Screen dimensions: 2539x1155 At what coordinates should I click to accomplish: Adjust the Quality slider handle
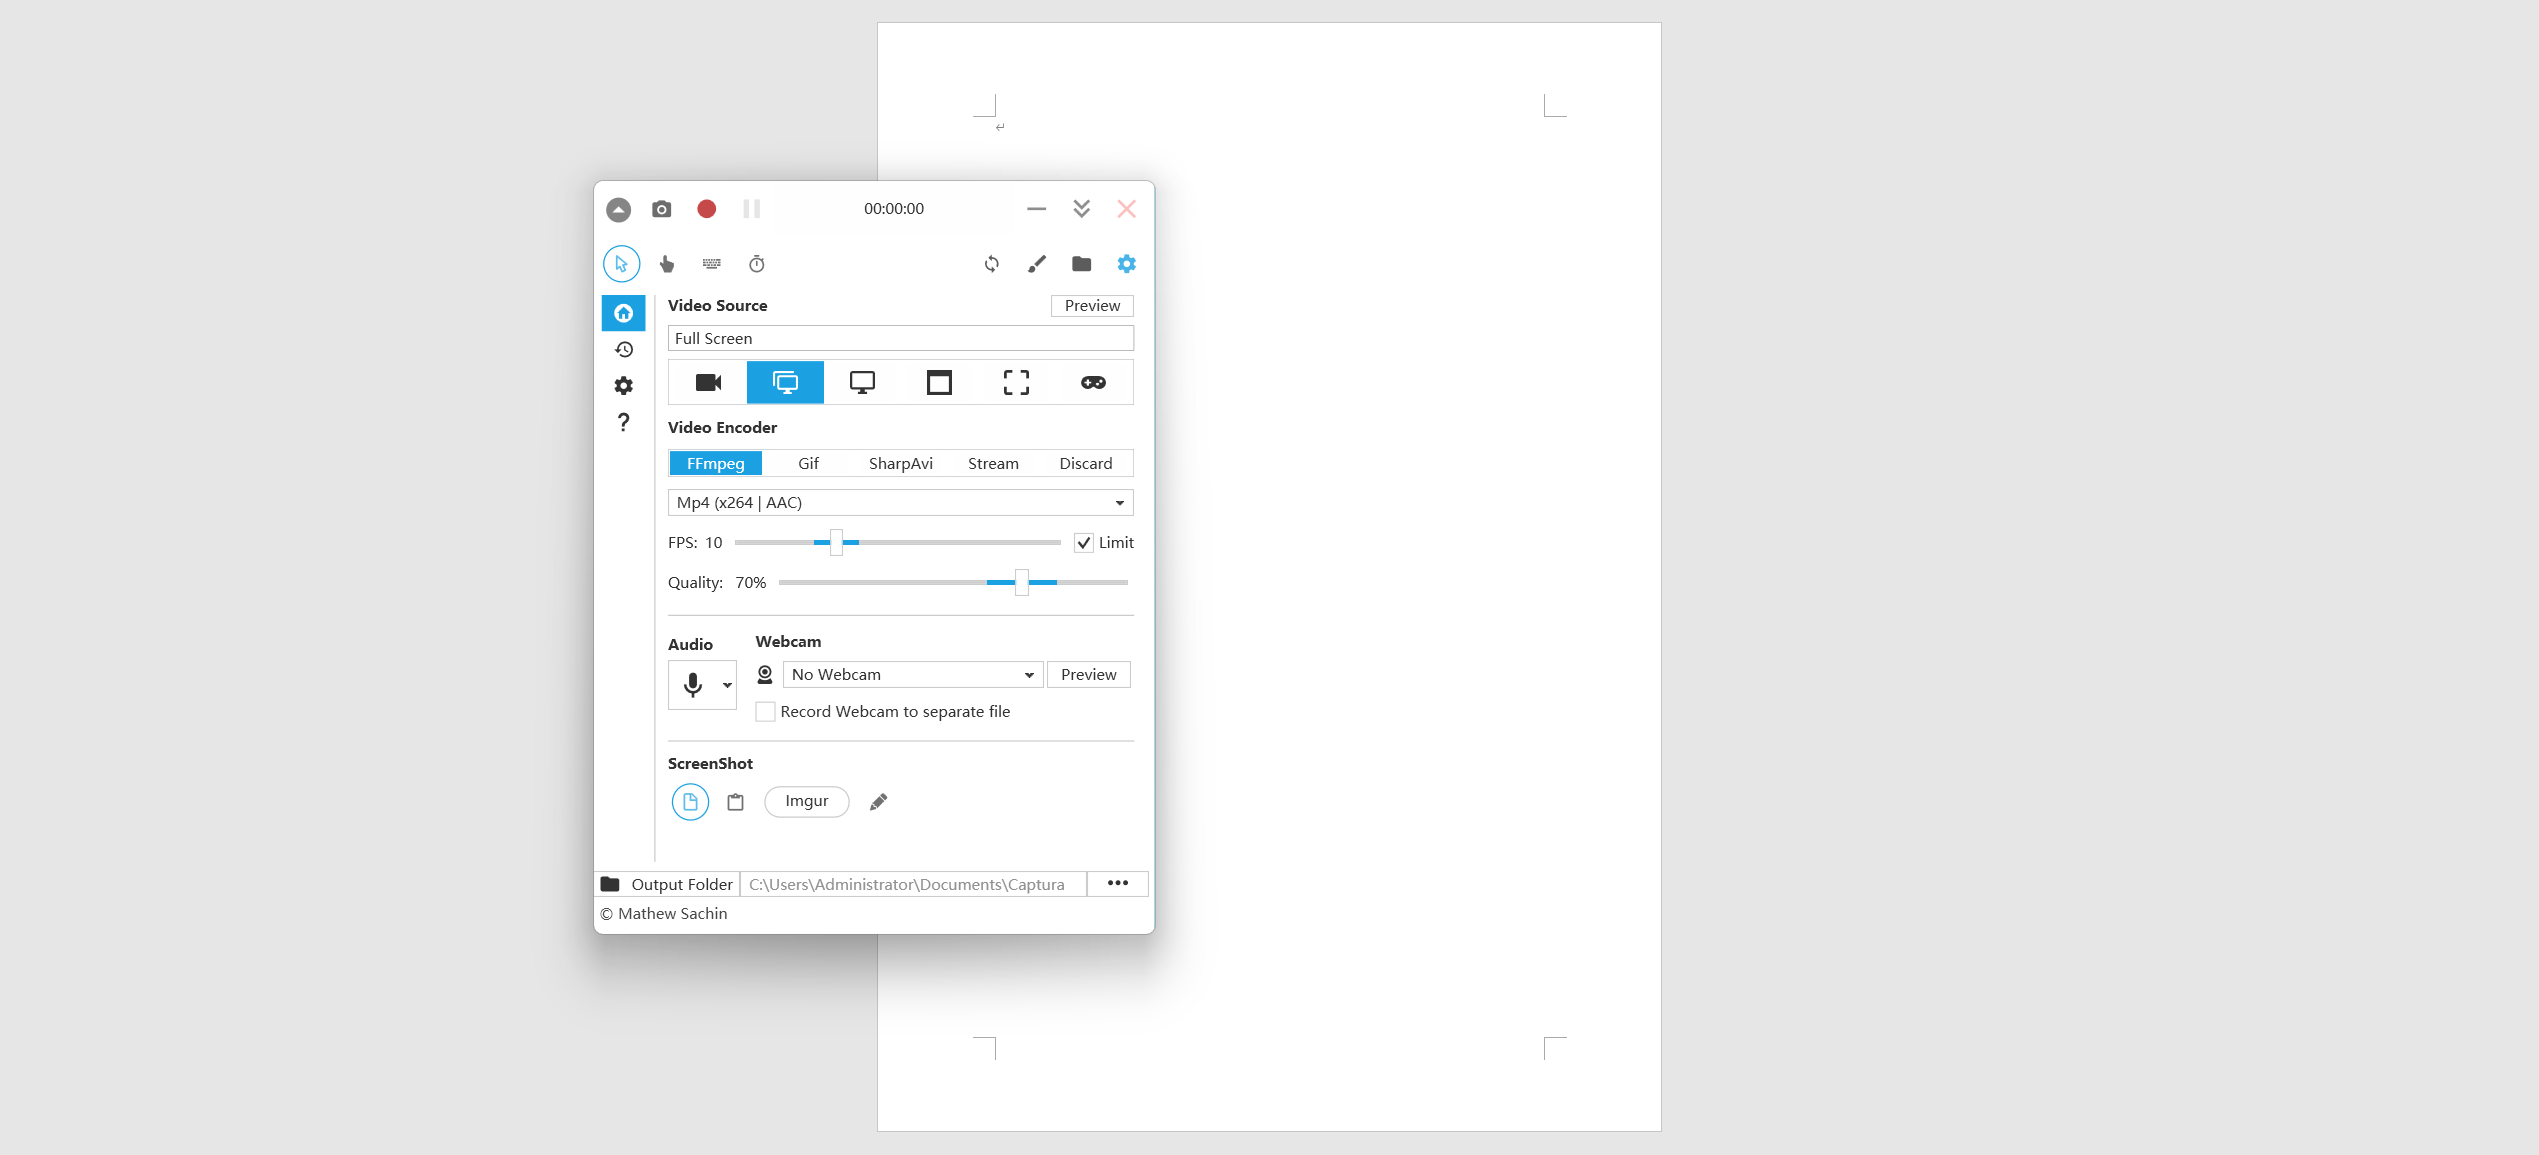(x=1021, y=583)
